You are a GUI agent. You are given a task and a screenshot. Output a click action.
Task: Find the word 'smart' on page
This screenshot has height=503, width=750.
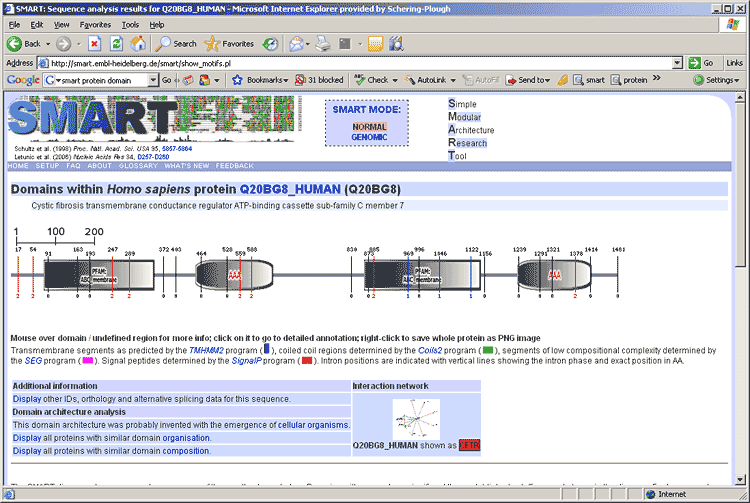click(x=589, y=80)
